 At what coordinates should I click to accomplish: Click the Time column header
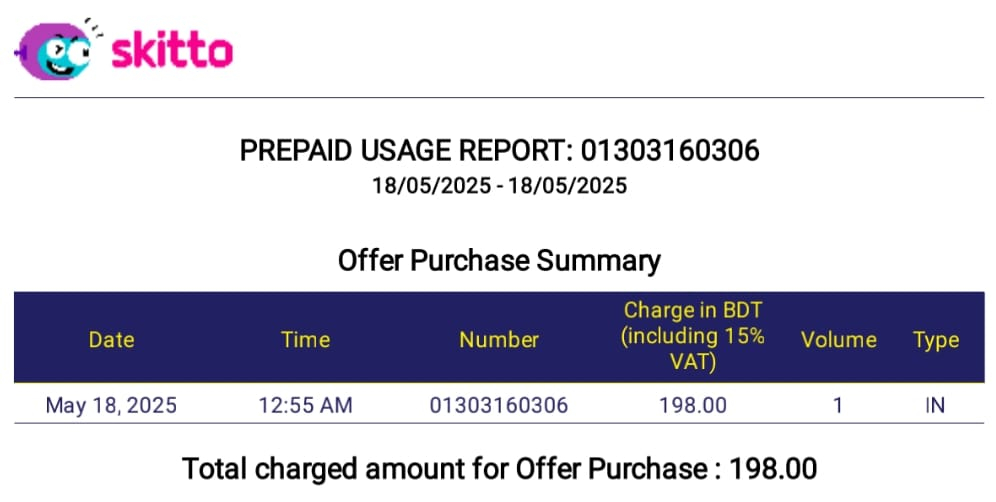(x=306, y=339)
